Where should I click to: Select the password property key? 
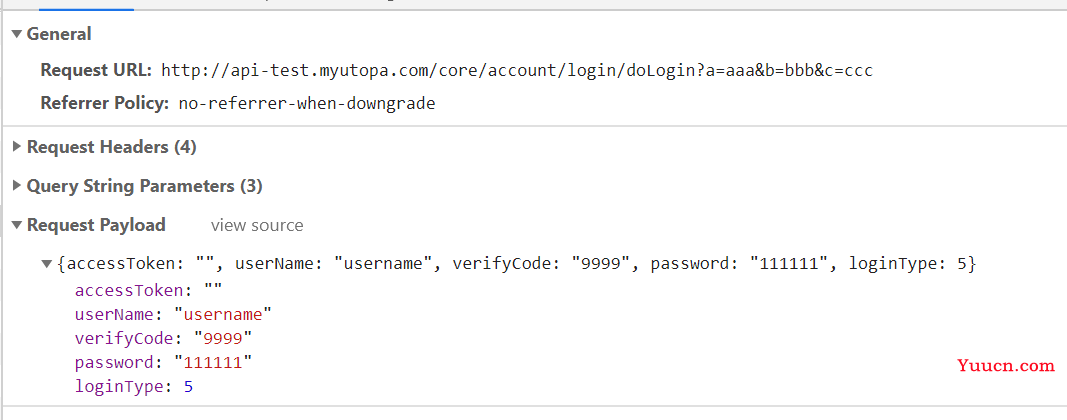point(114,362)
